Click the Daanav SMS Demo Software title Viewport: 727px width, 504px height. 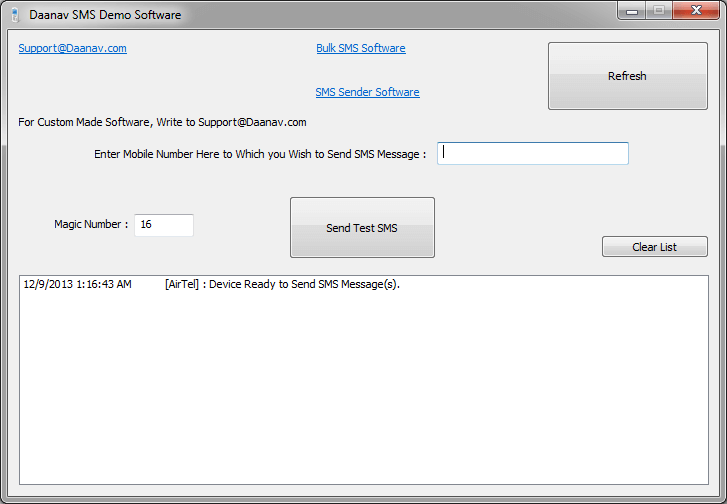(105, 15)
